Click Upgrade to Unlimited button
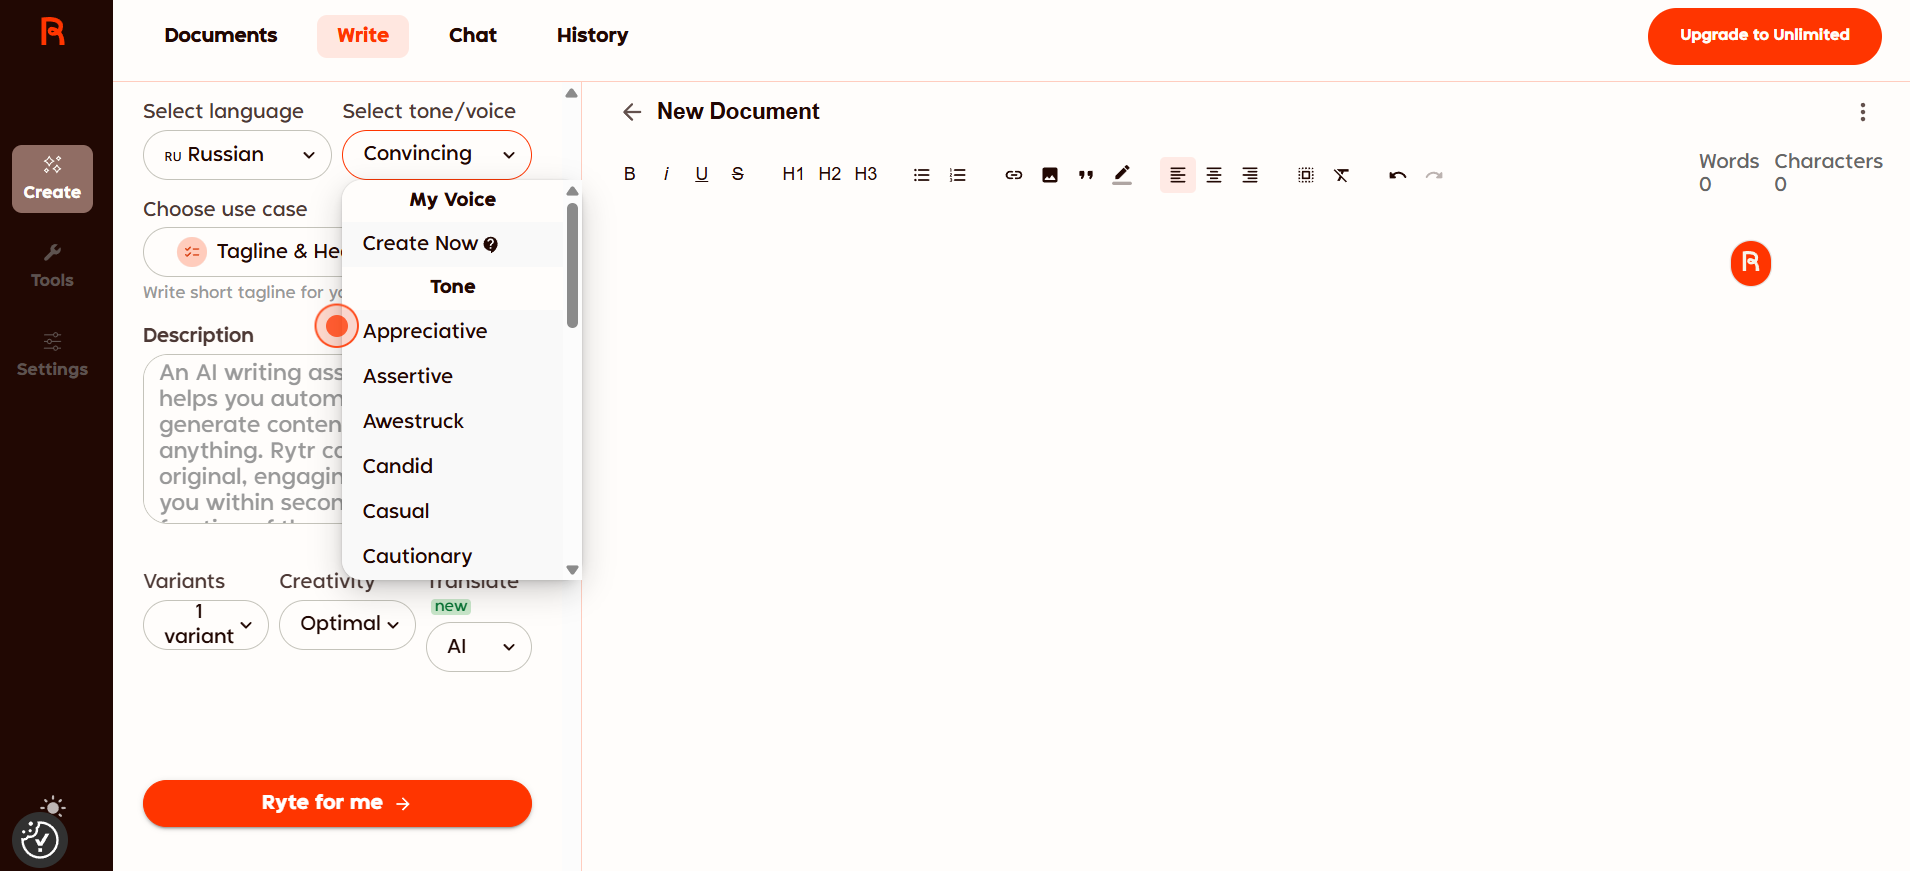This screenshot has height=871, width=1910. pyautogui.click(x=1764, y=36)
